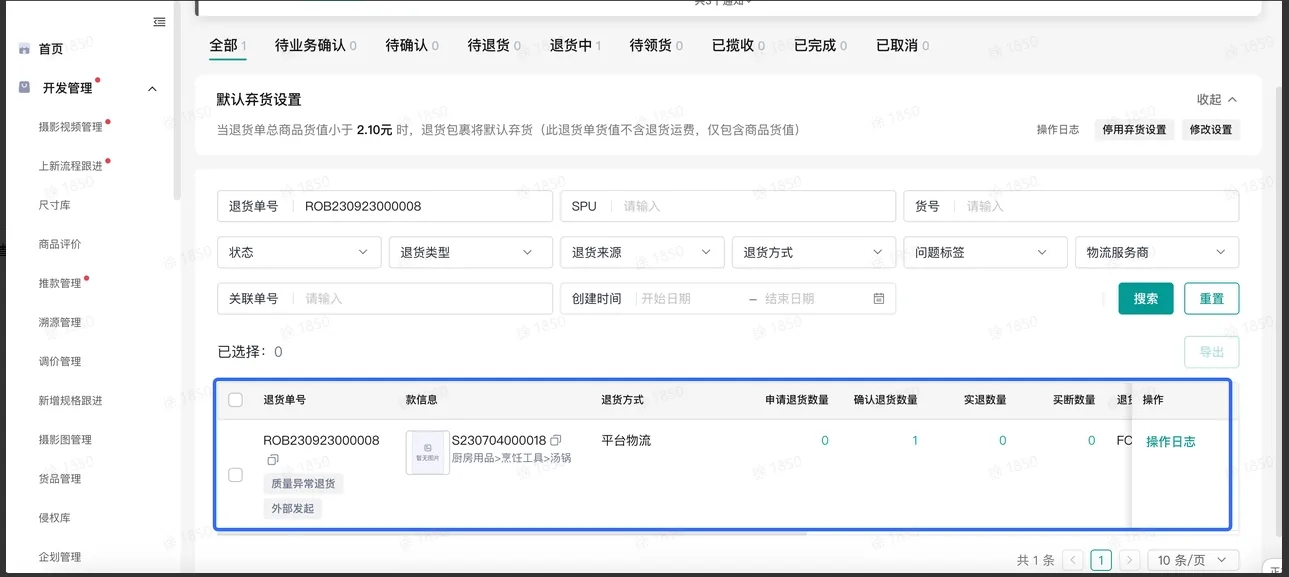Copy return order number ROB230923000008
The image size is (1289, 577).
272,460
